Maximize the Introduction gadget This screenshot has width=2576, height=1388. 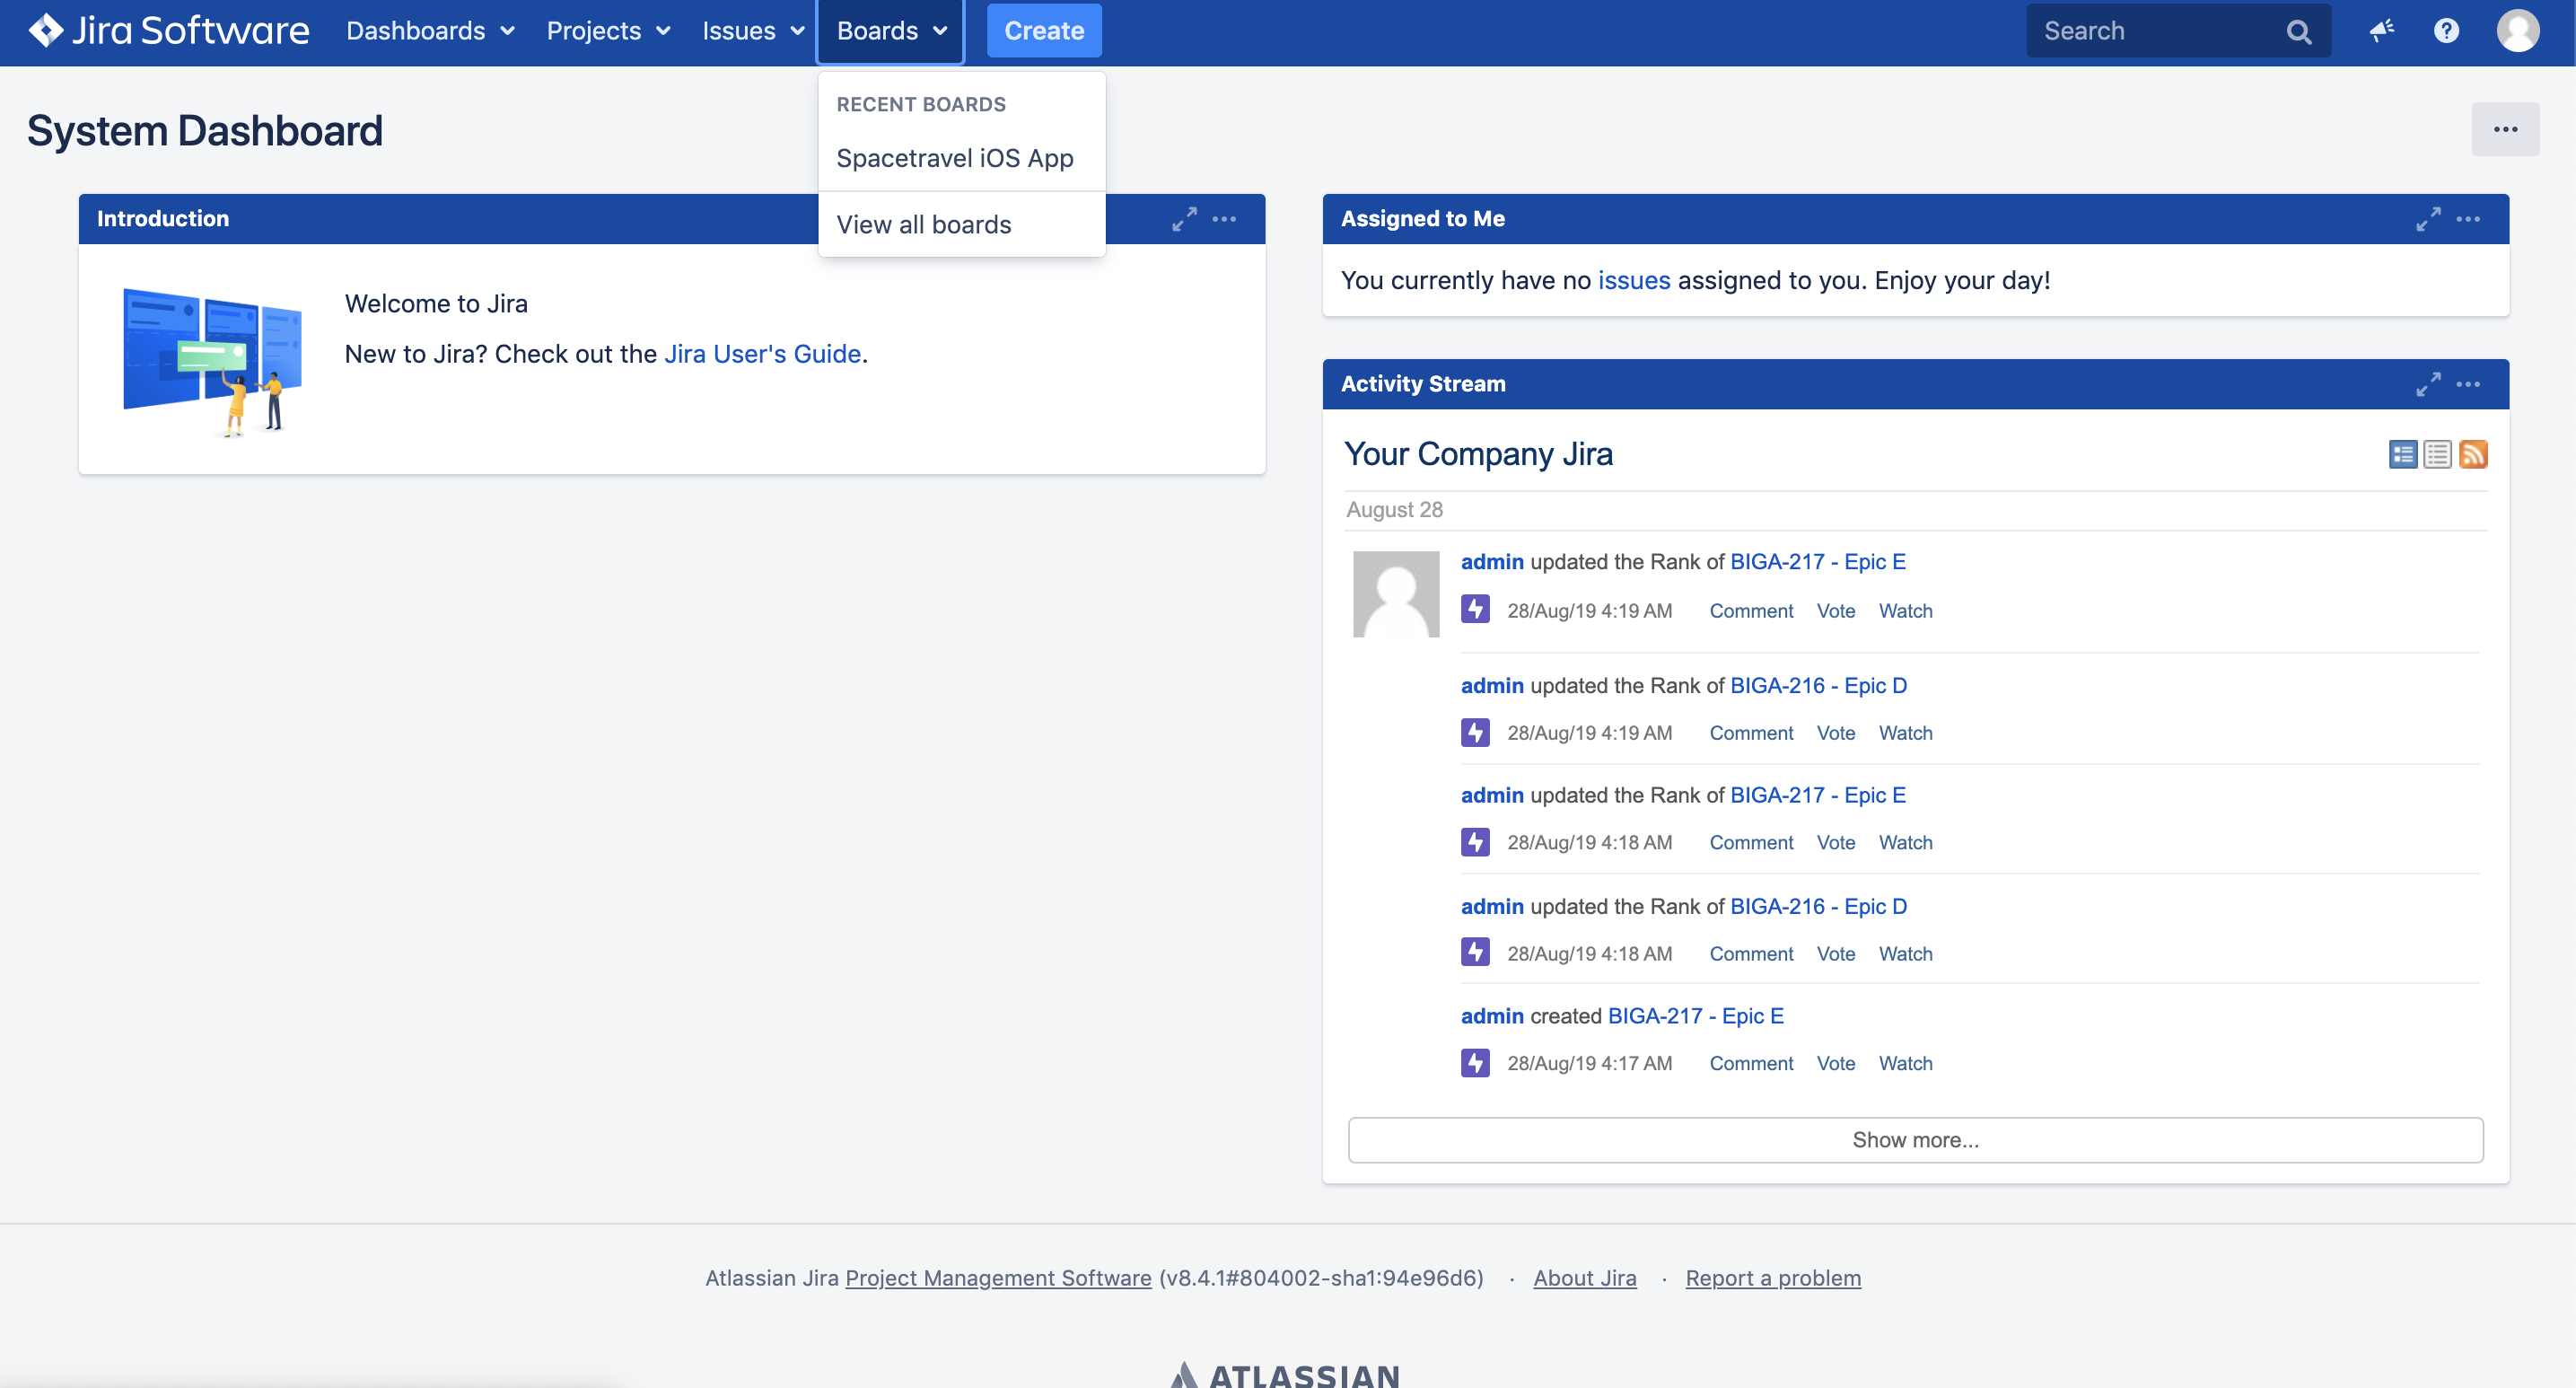tap(1184, 219)
